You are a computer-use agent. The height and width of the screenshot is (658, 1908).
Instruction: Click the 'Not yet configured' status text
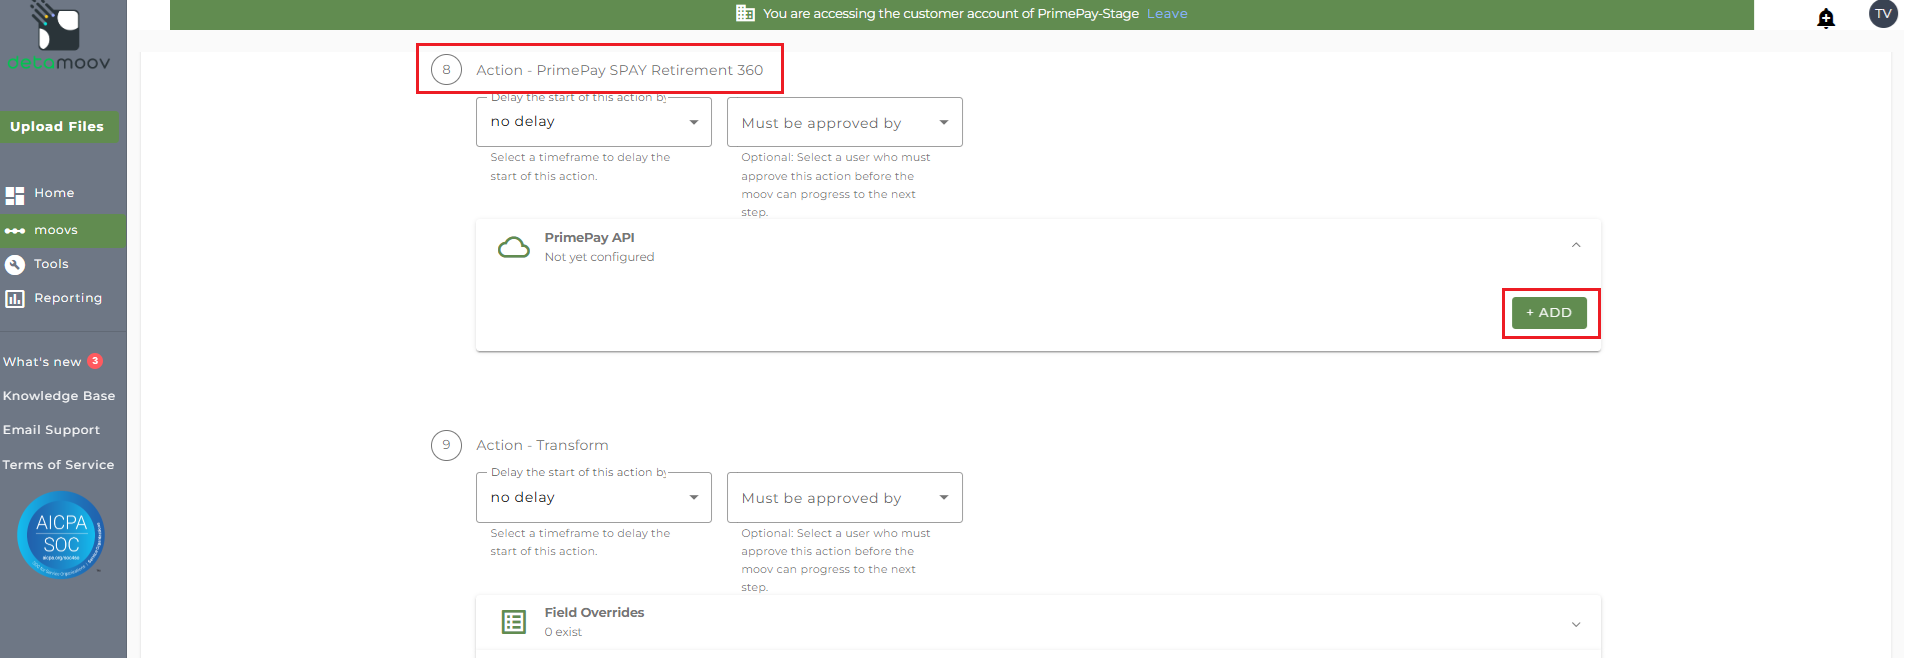(x=599, y=257)
